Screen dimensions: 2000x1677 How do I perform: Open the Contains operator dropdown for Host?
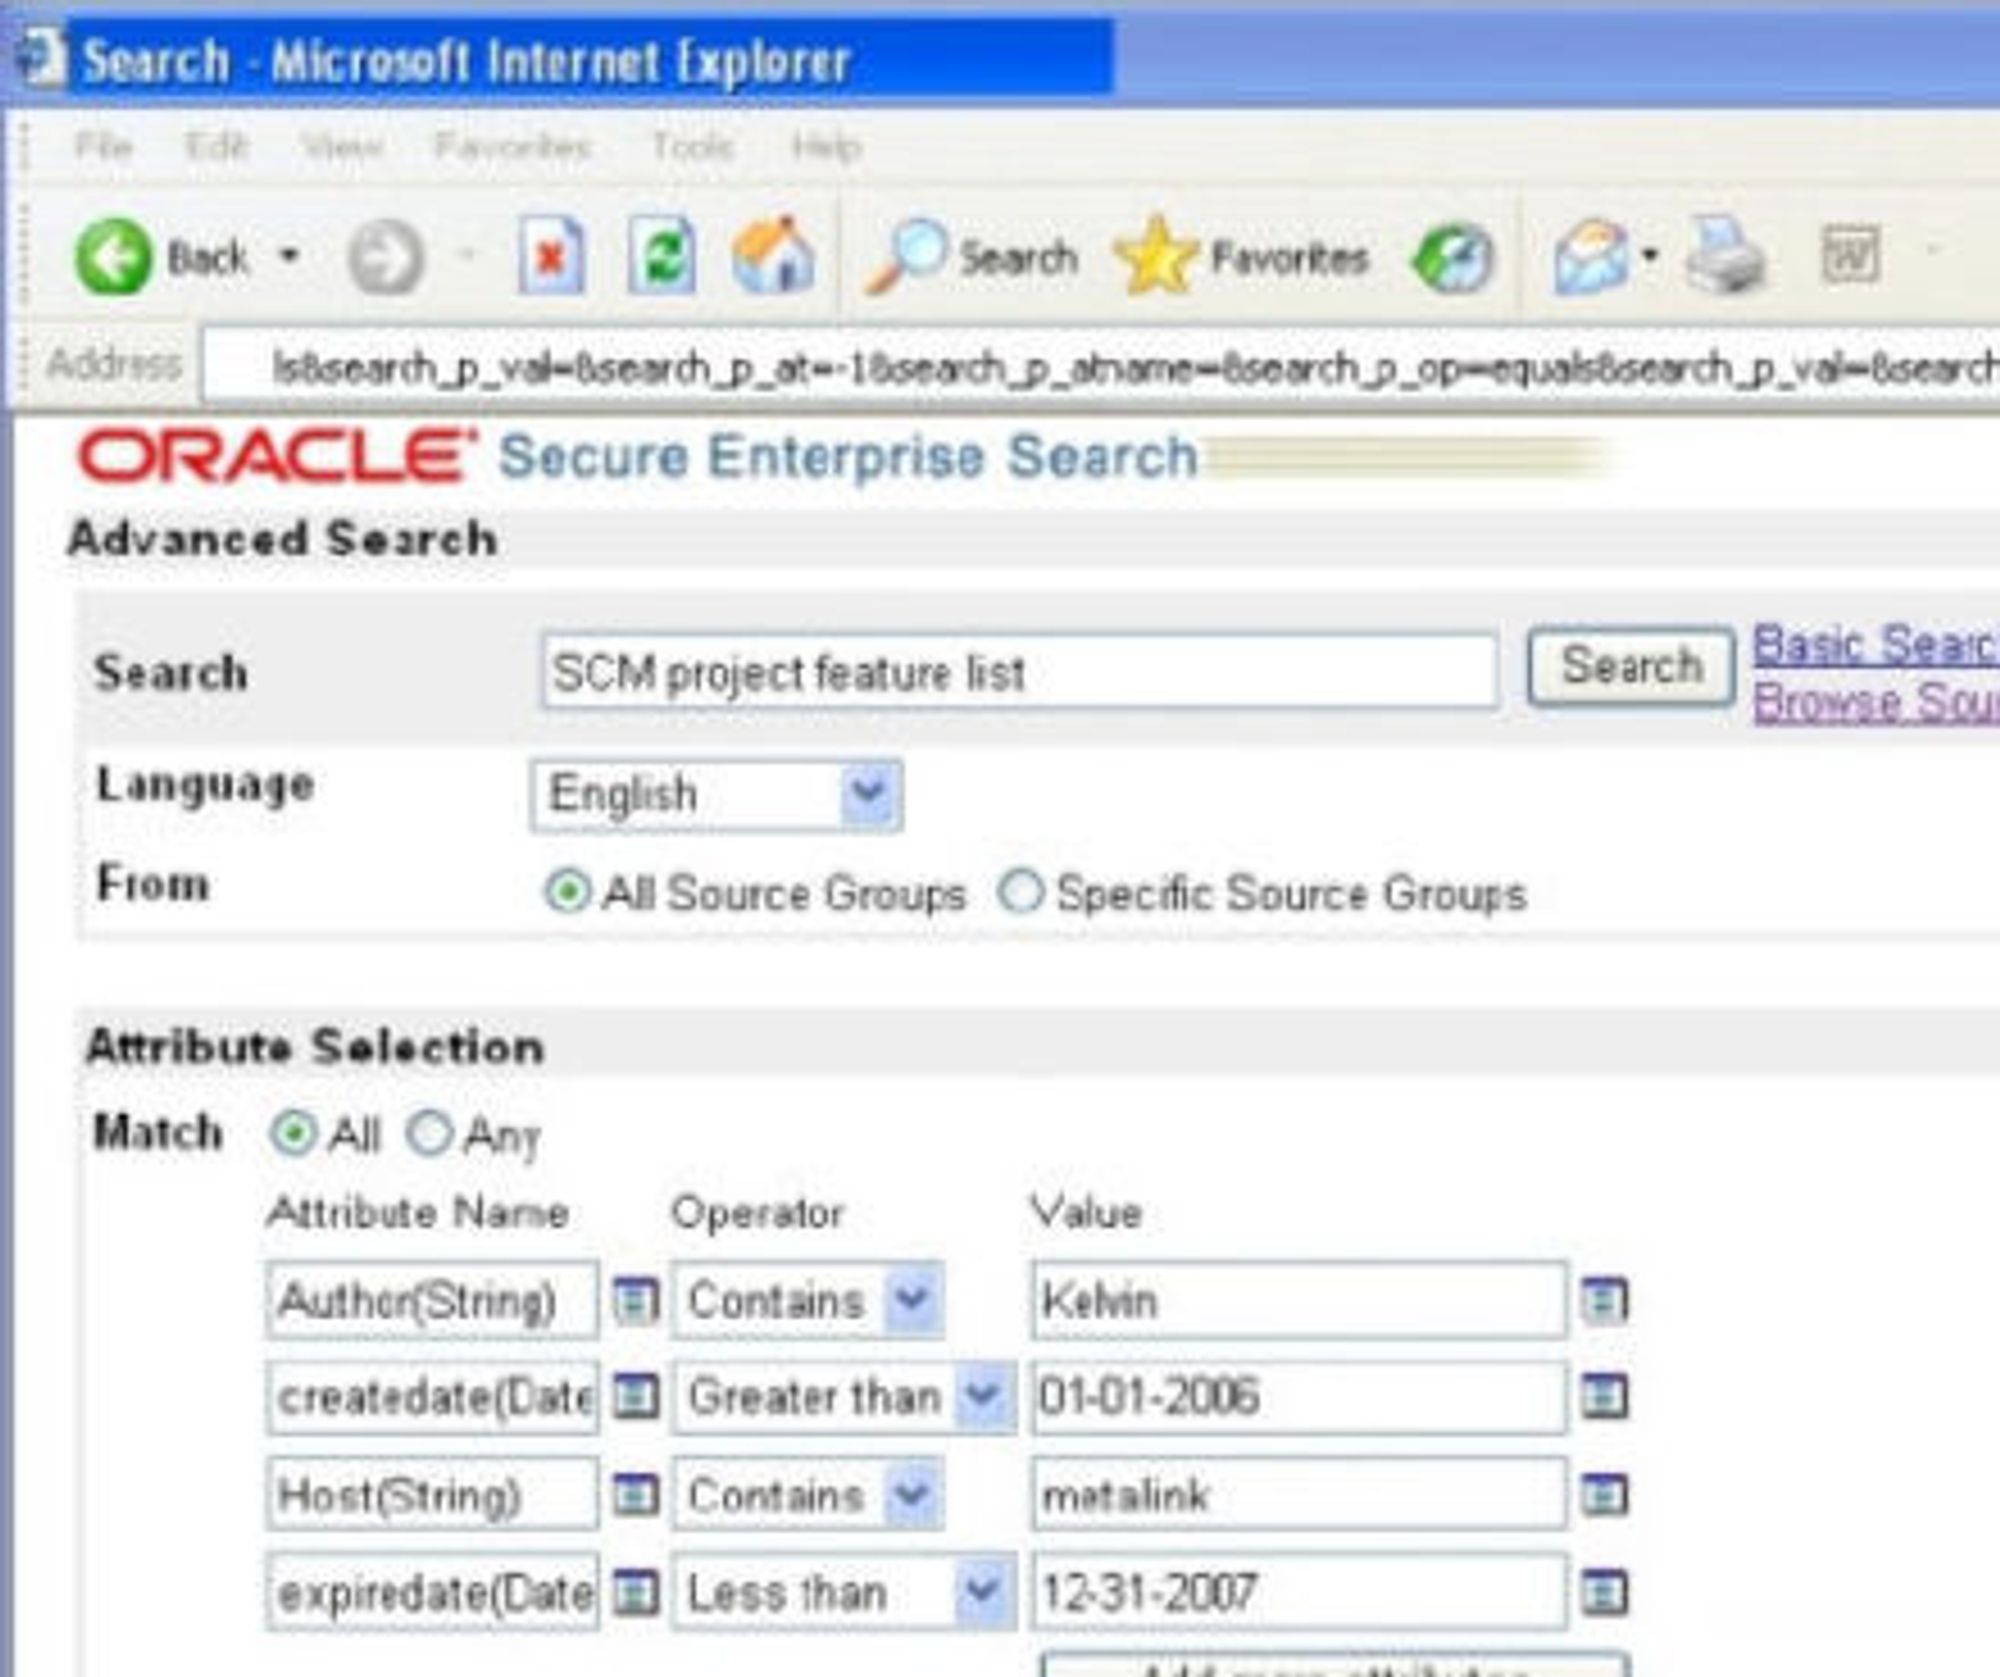807,1495
